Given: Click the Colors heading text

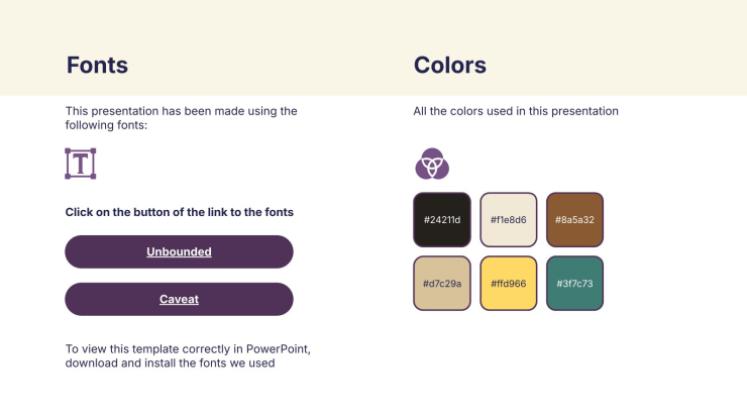Looking at the screenshot, I should (450, 65).
